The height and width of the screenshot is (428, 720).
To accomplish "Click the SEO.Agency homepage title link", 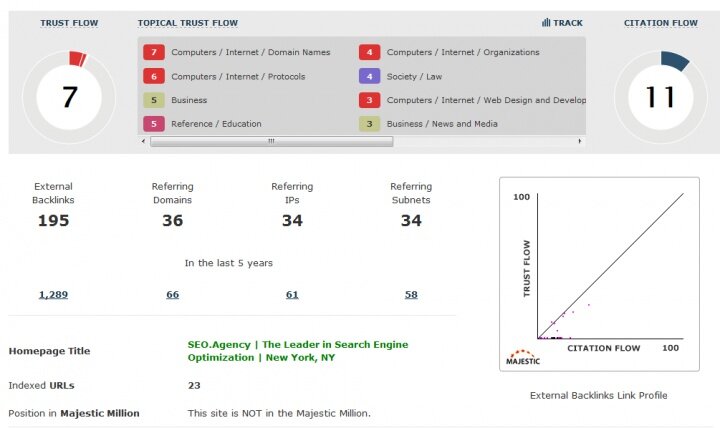I will tap(298, 351).
